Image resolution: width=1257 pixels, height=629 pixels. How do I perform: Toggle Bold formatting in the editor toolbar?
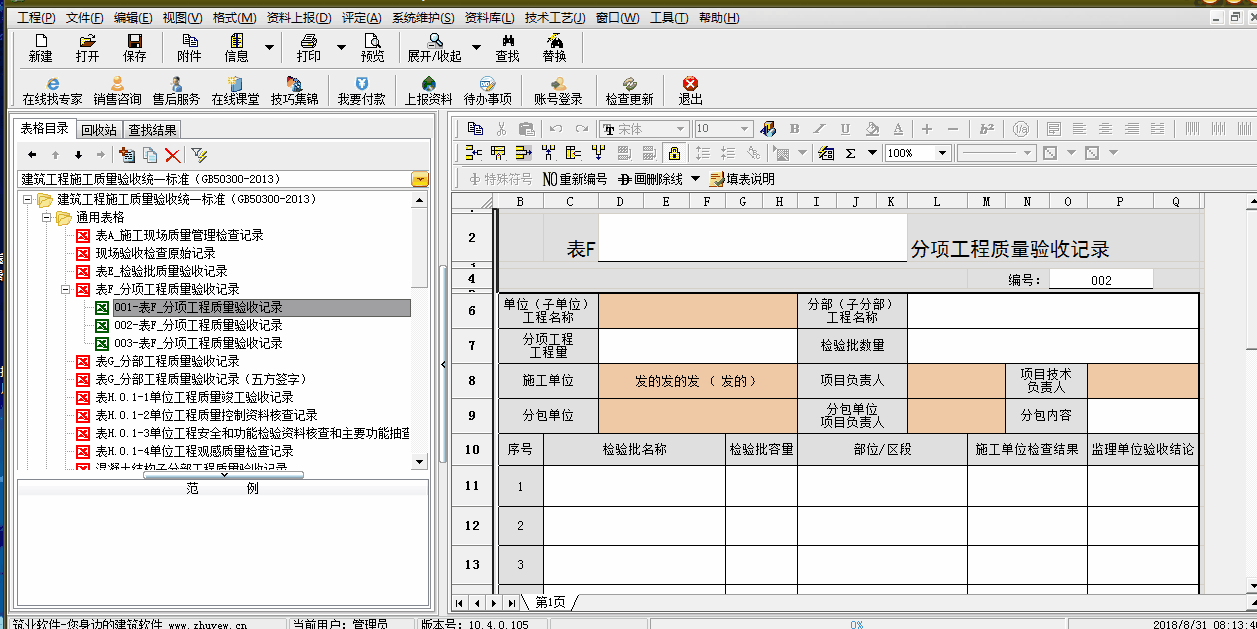click(x=795, y=129)
